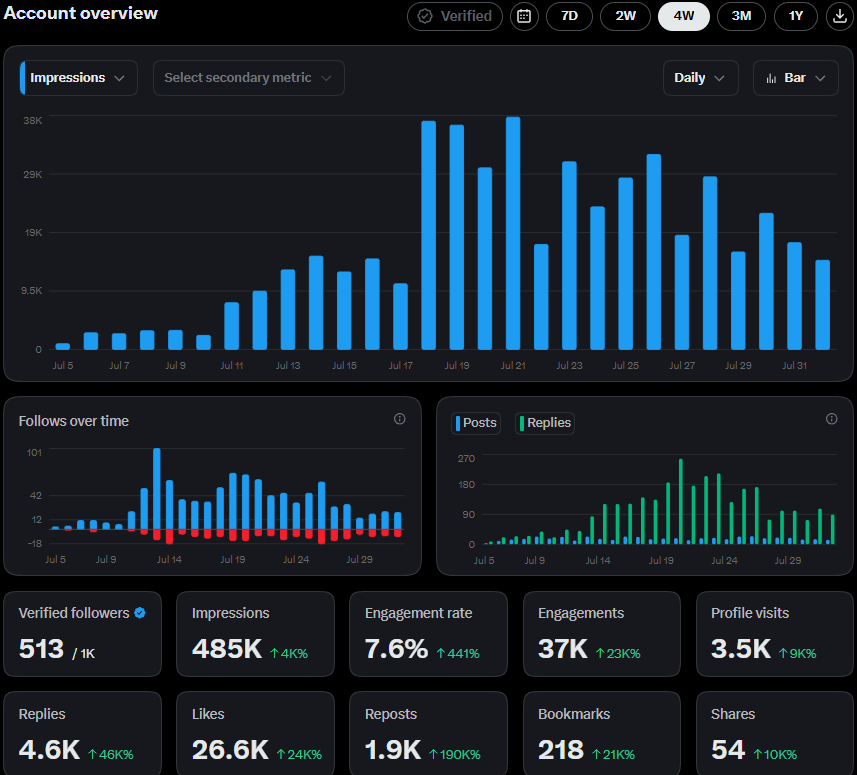This screenshot has height=775, width=857.
Task: Open the Bar chart type dropdown
Action: click(x=796, y=78)
